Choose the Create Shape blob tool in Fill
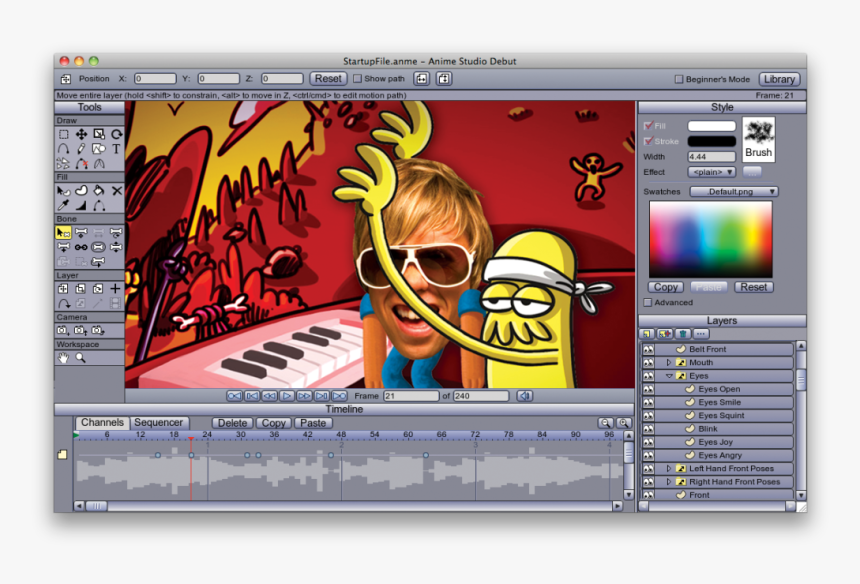This screenshot has width=860, height=584. point(81,191)
